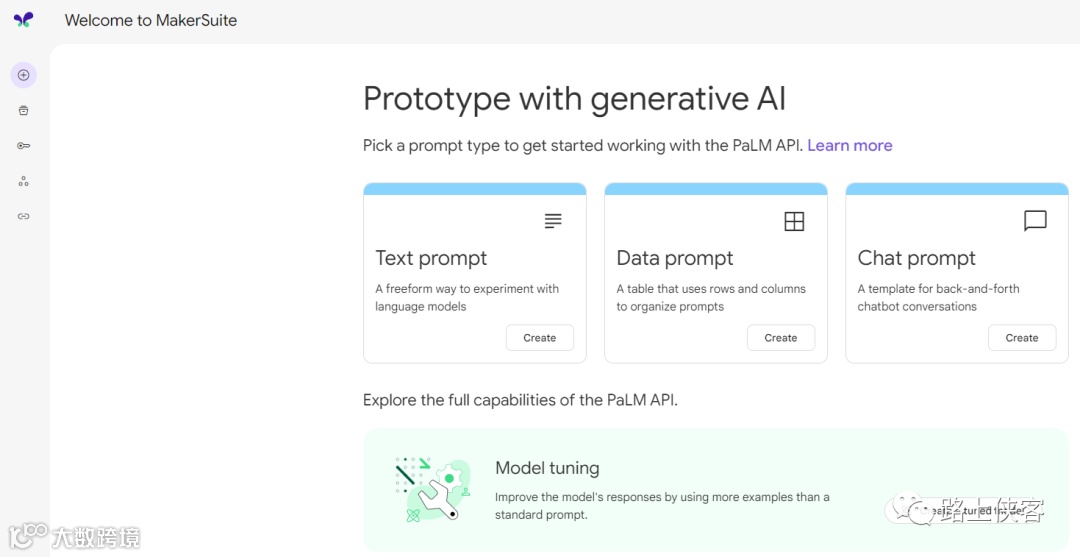Open the Model tuning heading
Image resolution: width=1080 pixels, height=557 pixels.
547,468
